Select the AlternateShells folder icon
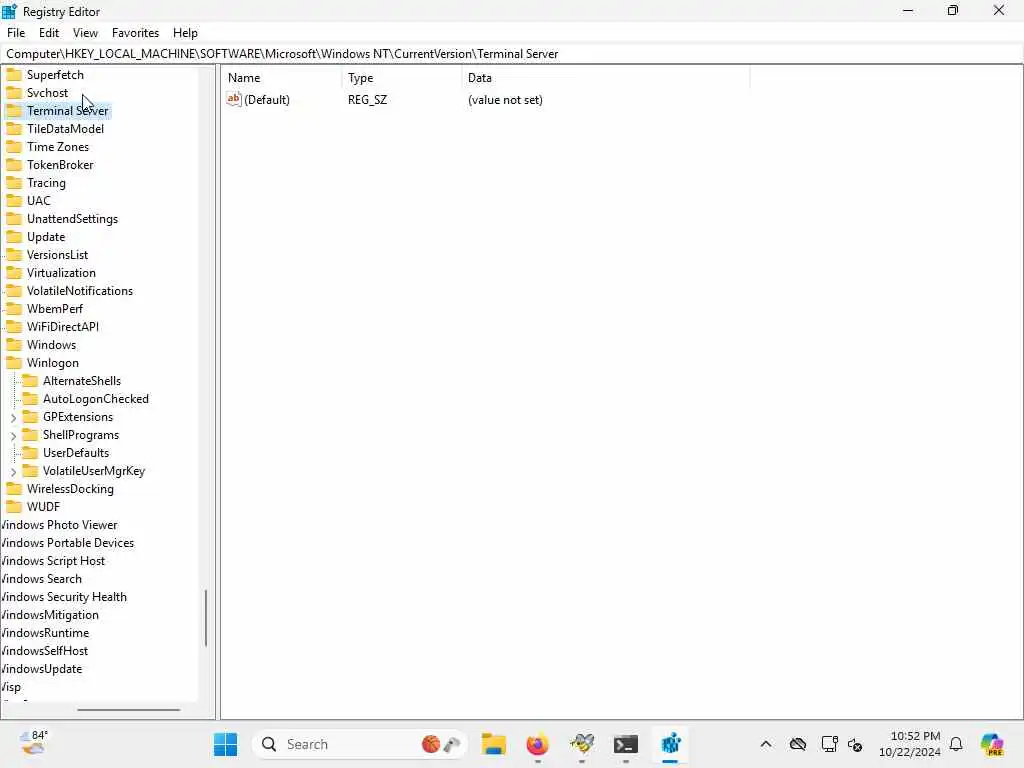1024x768 pixels. click(x=30, y=381)
